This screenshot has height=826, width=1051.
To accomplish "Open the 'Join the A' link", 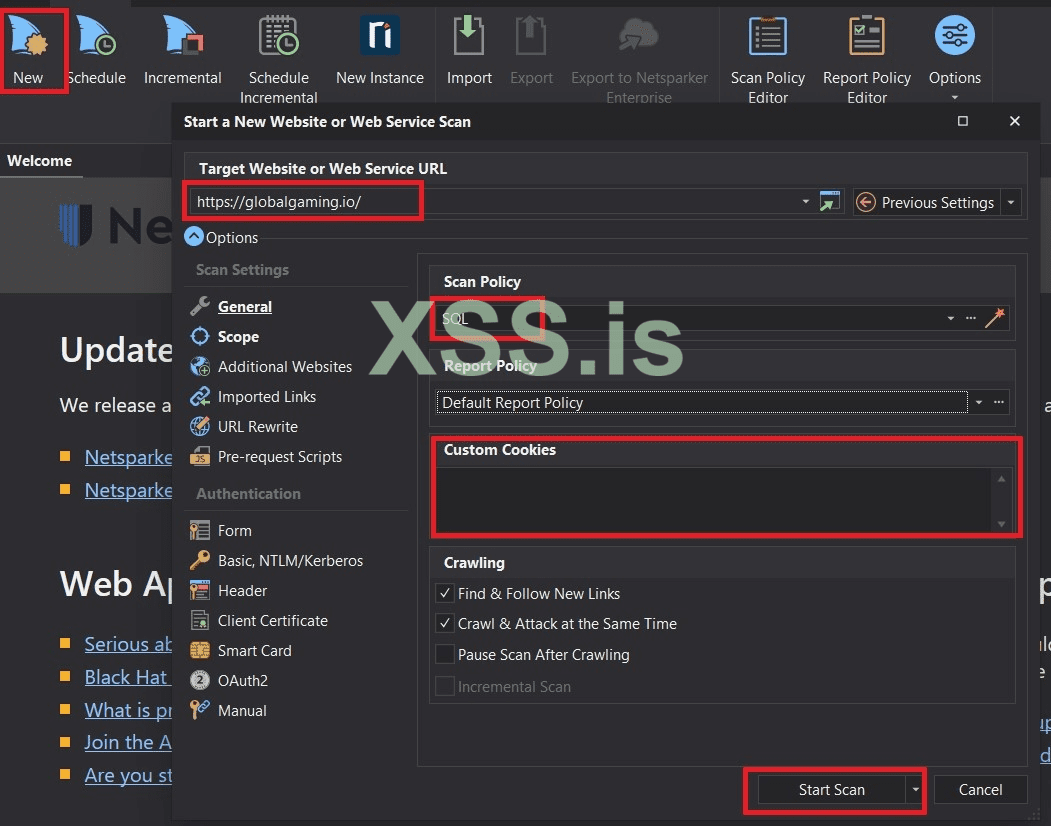I will 128,742.
